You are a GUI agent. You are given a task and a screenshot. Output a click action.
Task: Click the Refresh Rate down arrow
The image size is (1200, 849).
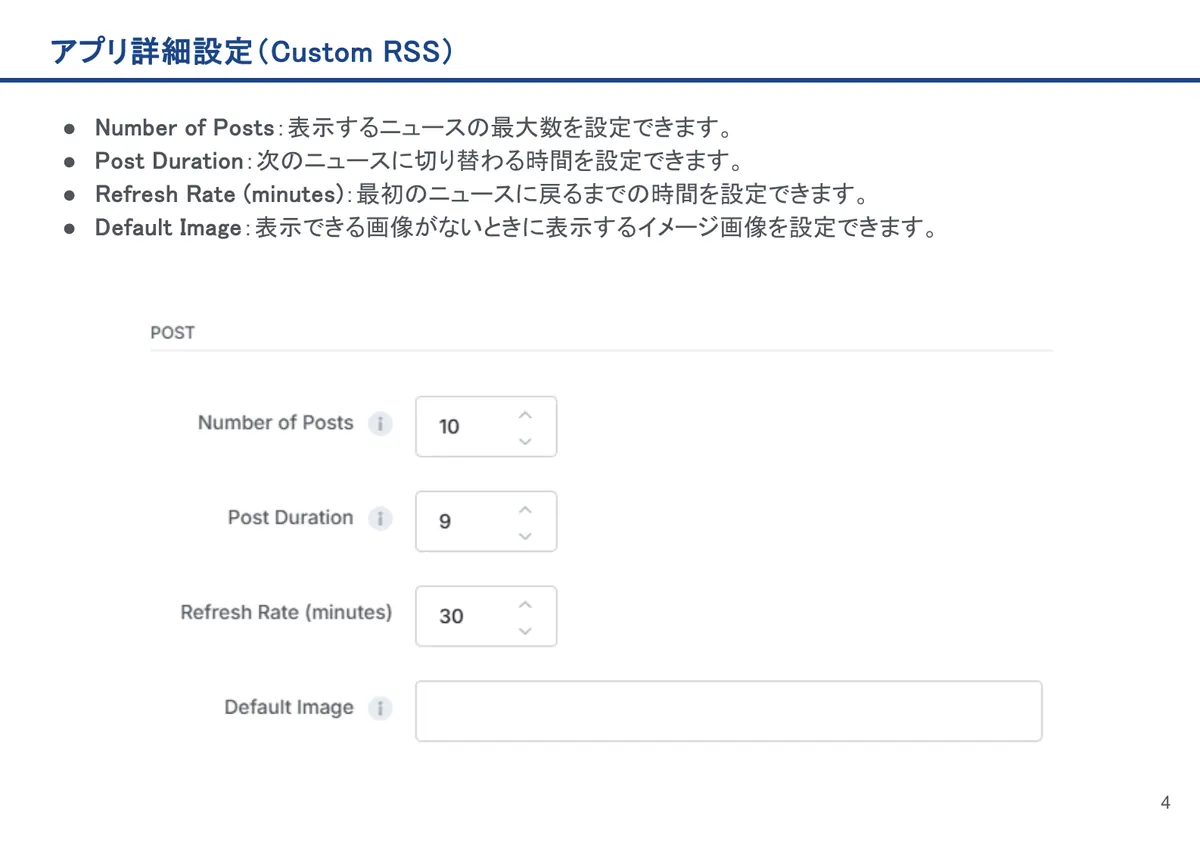tap(525, 630)
